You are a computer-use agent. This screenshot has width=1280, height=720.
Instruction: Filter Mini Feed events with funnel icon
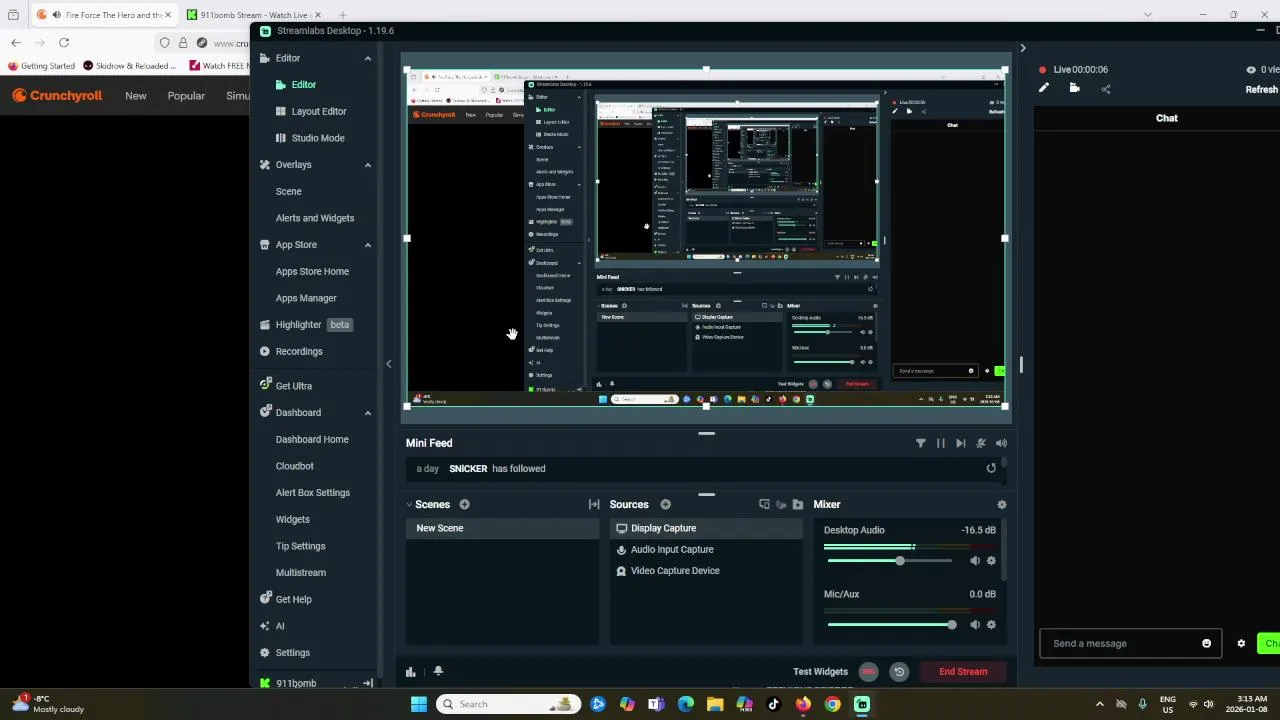tap(921, 443)
